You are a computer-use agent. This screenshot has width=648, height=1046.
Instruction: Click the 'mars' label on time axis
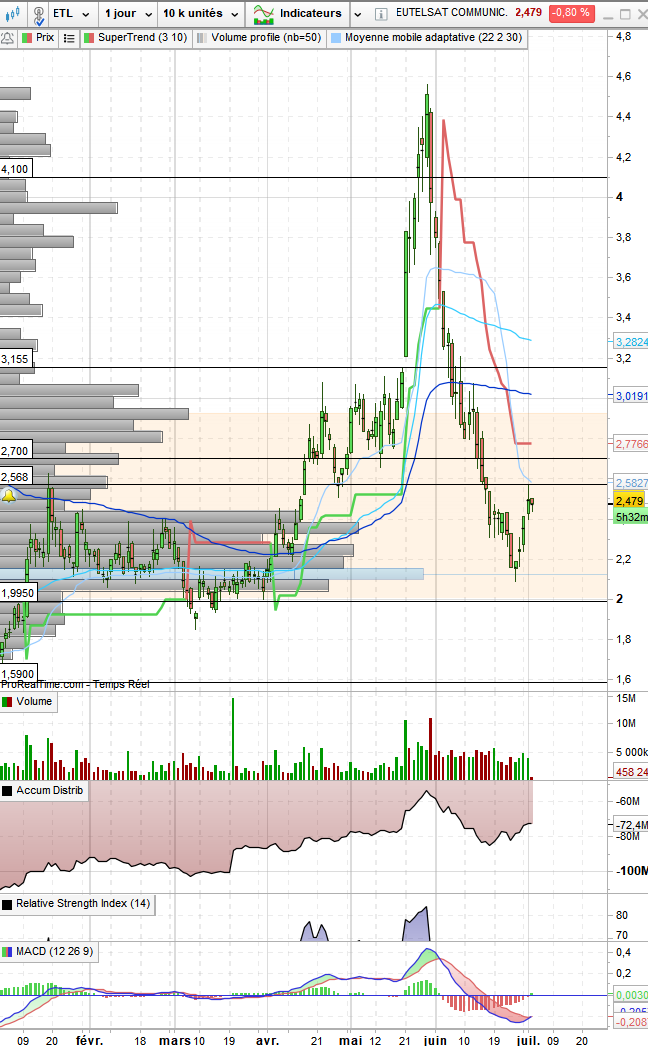click(x=174, y=1040)
